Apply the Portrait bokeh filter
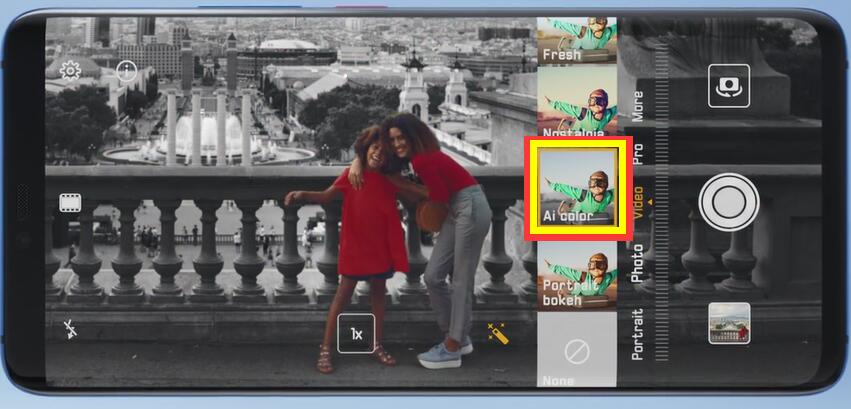 577,278
